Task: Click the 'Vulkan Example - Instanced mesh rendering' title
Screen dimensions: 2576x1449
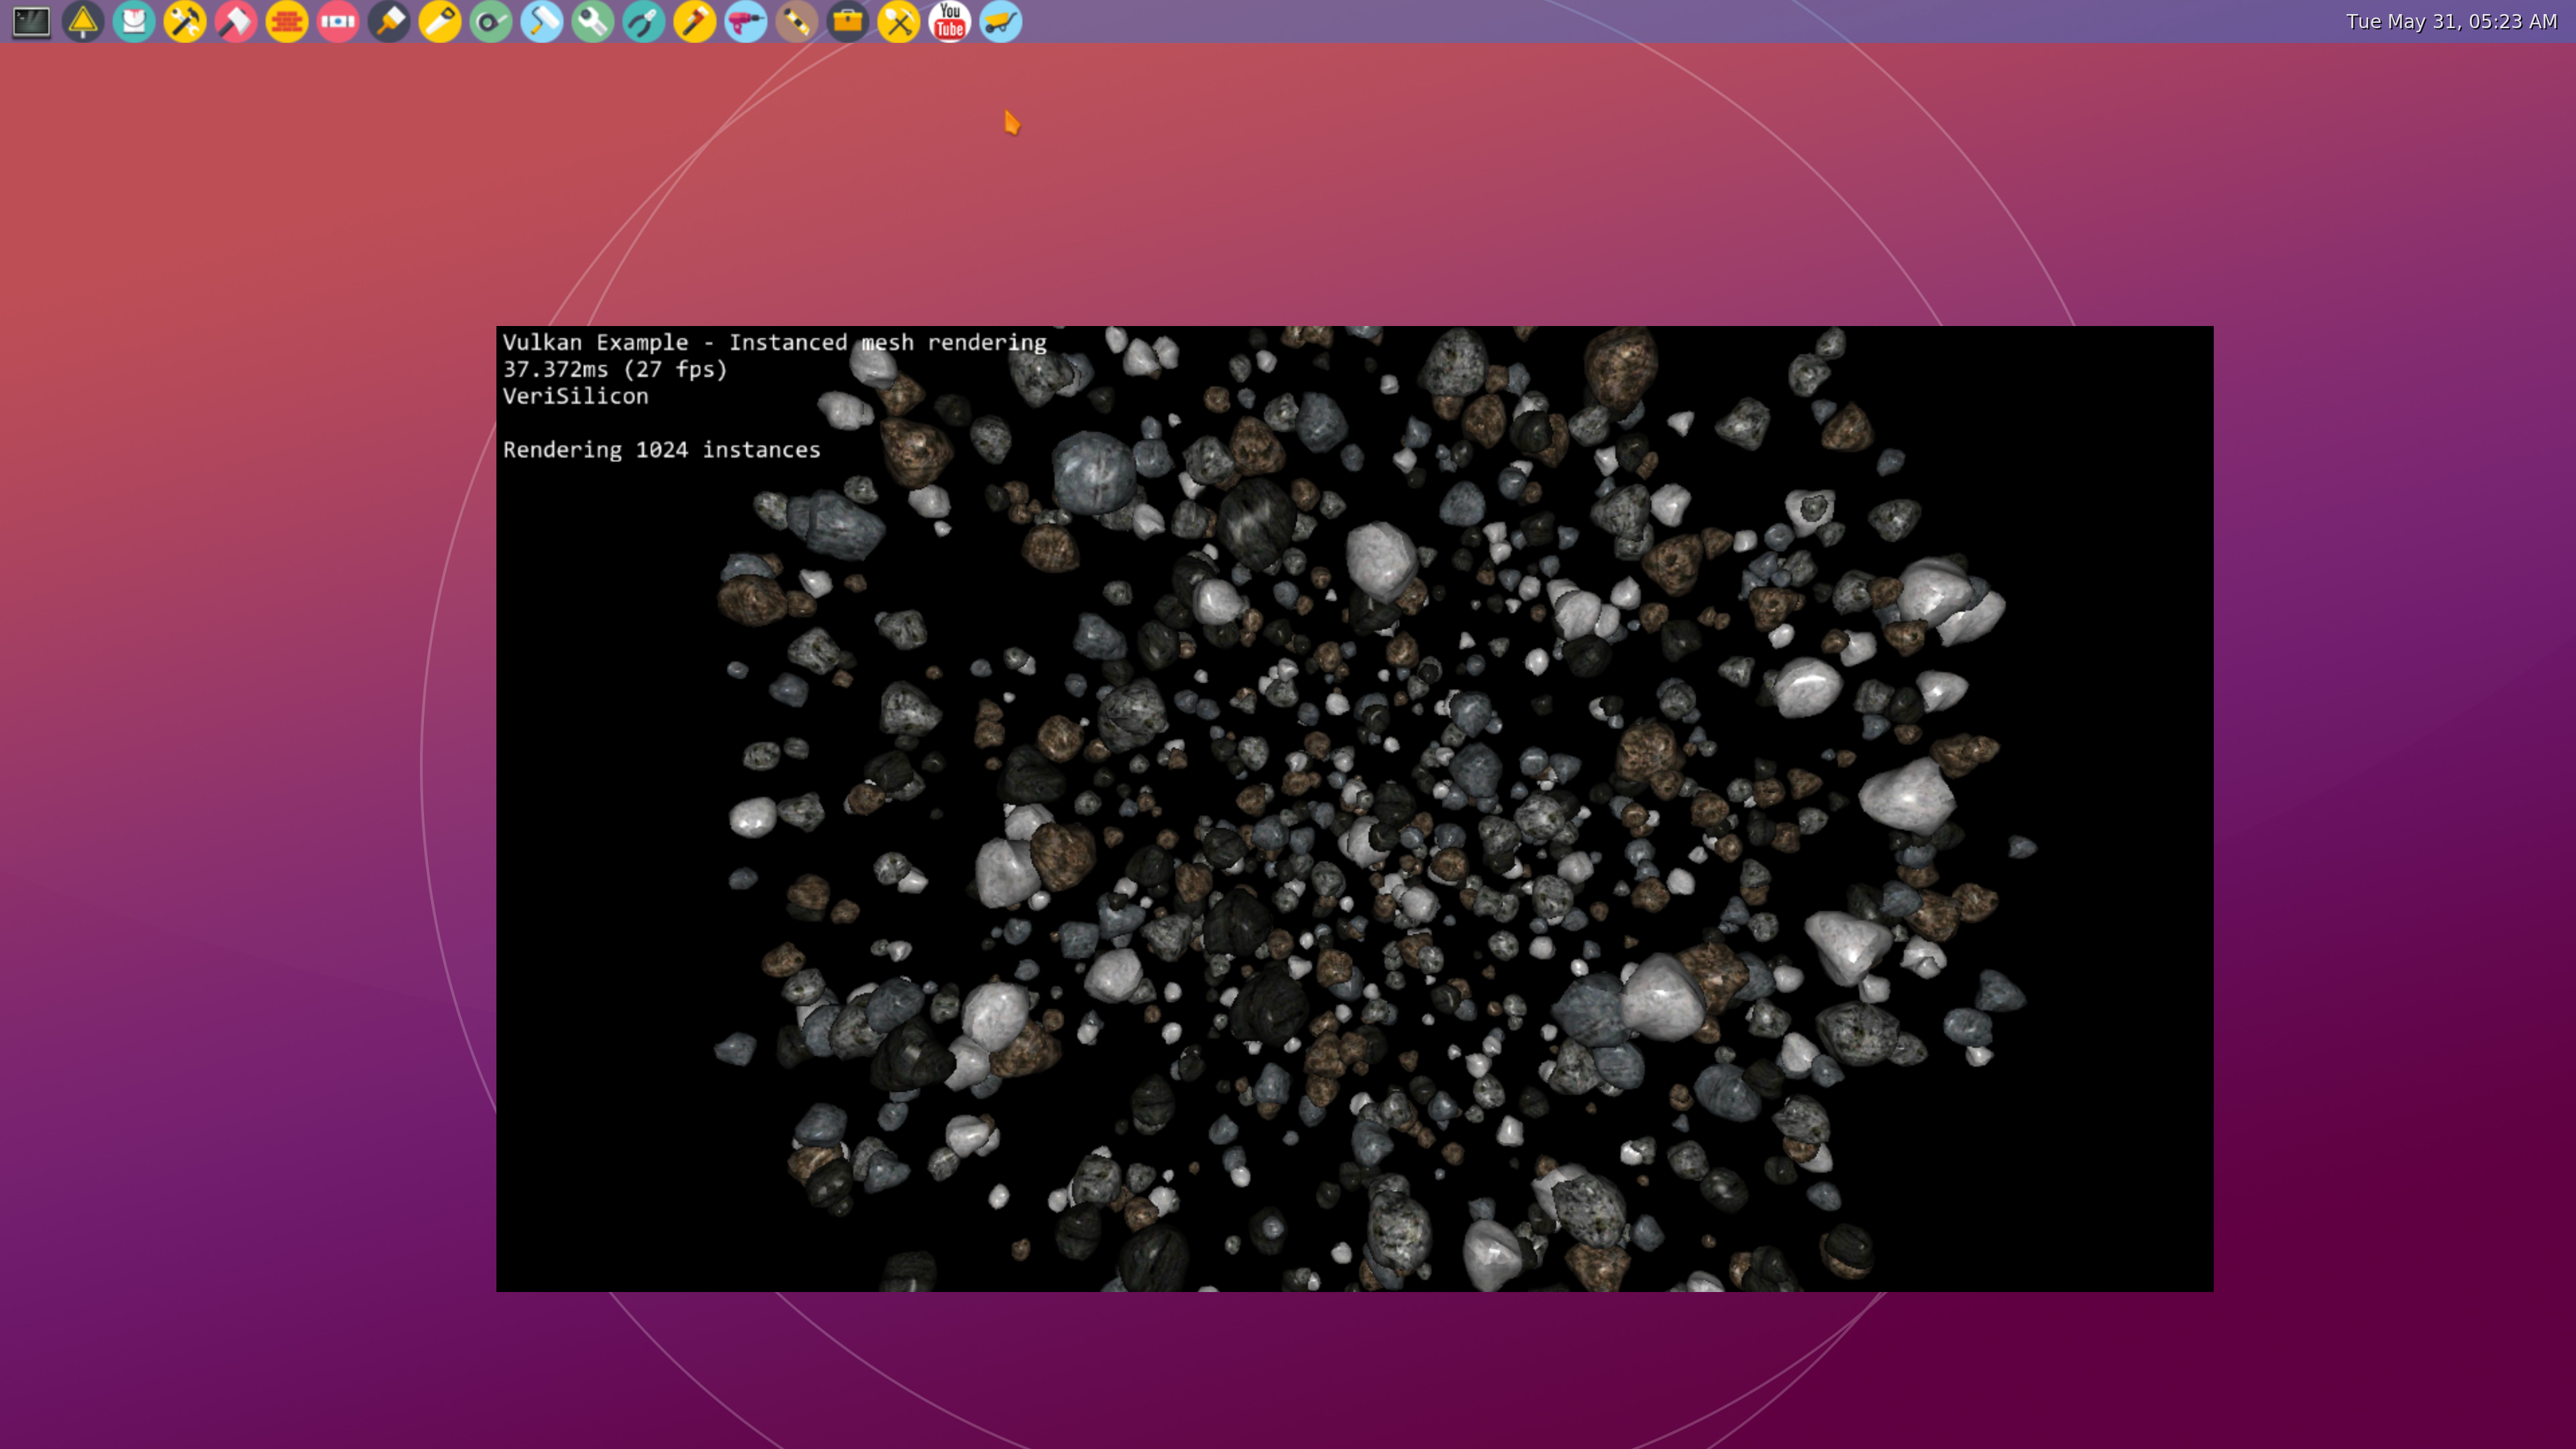Action: pos(774,343)
